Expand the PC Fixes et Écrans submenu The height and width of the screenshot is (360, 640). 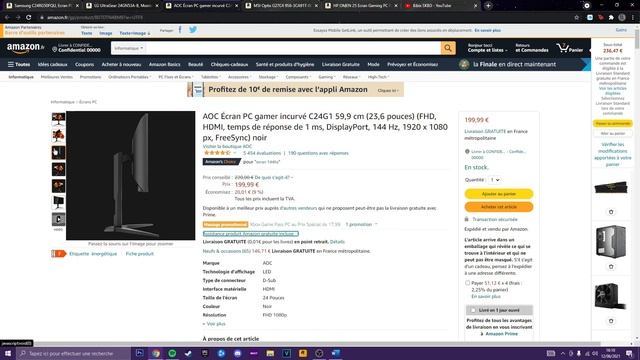pos(176,77)
